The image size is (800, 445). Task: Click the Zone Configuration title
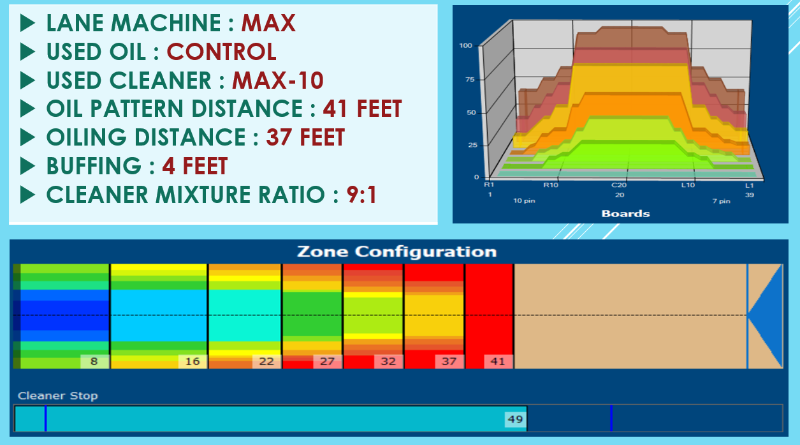(x=399, y=251)
